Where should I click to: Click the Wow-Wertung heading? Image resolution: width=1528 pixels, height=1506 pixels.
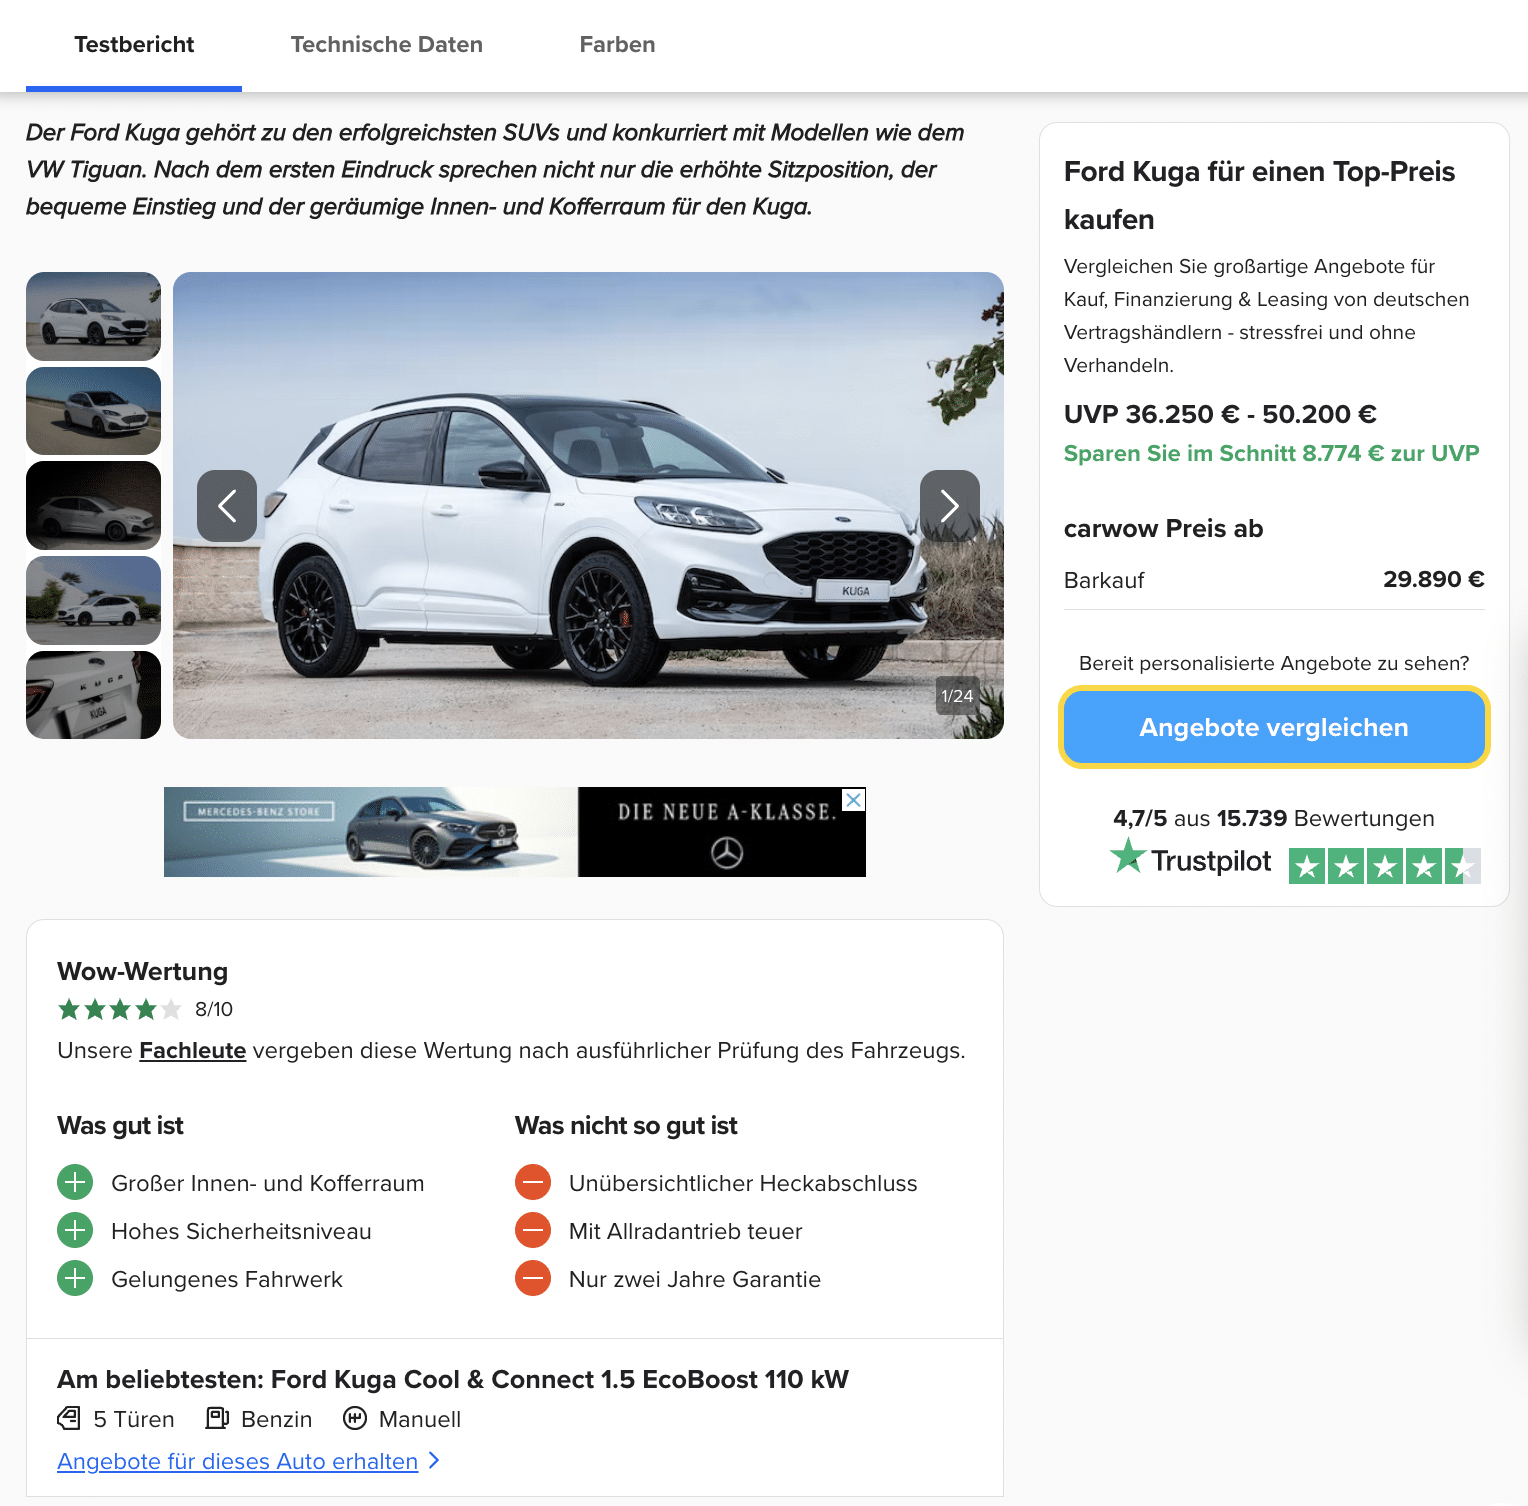143,971
